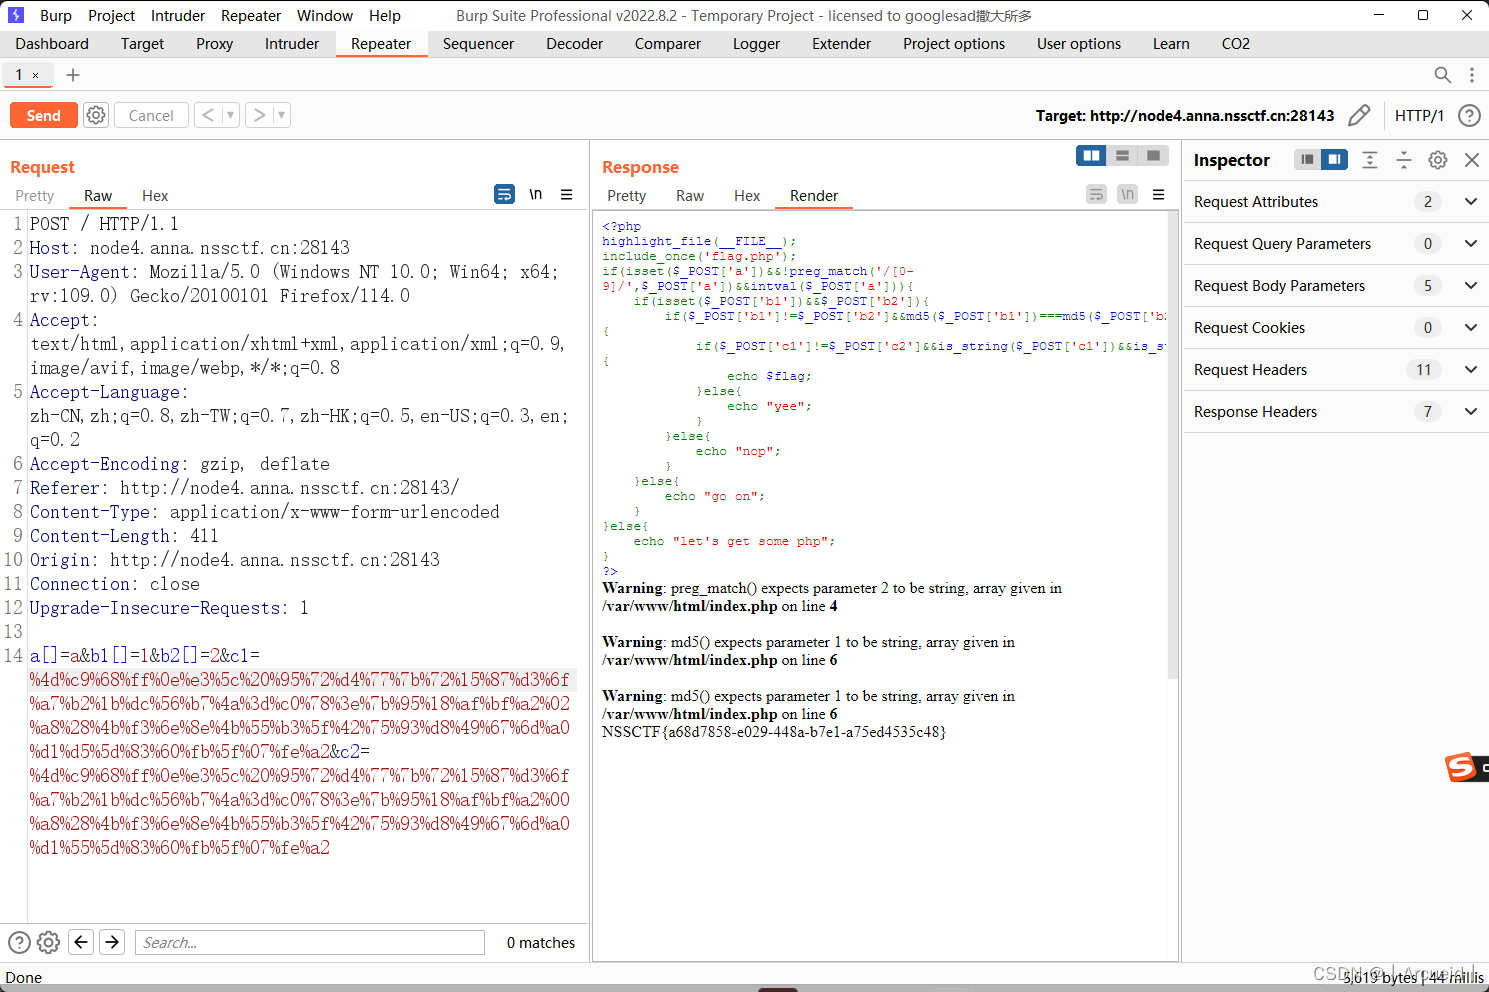The width and height of the screenshot is (1489, 992).
Task: Select the NSSCTF flag text
Action: click(774, 732)
